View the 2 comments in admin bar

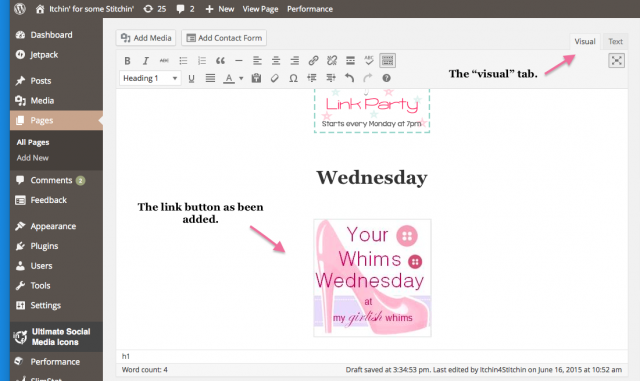tap(185, 9)
